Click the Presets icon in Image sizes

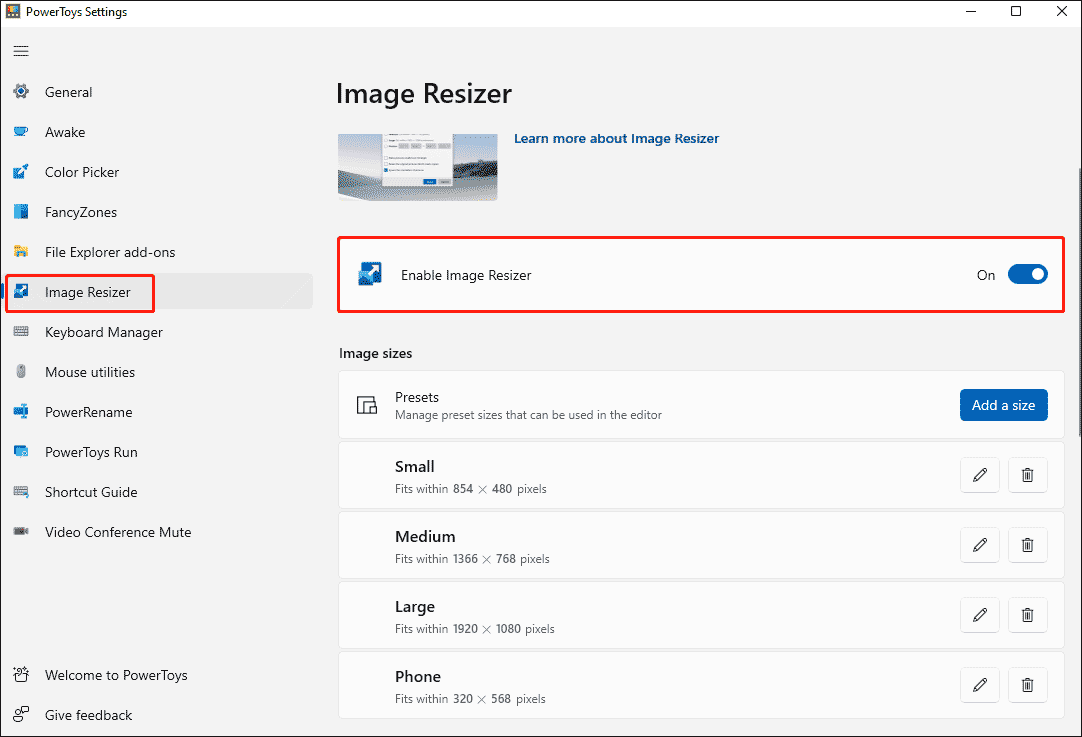pos(367,405)
